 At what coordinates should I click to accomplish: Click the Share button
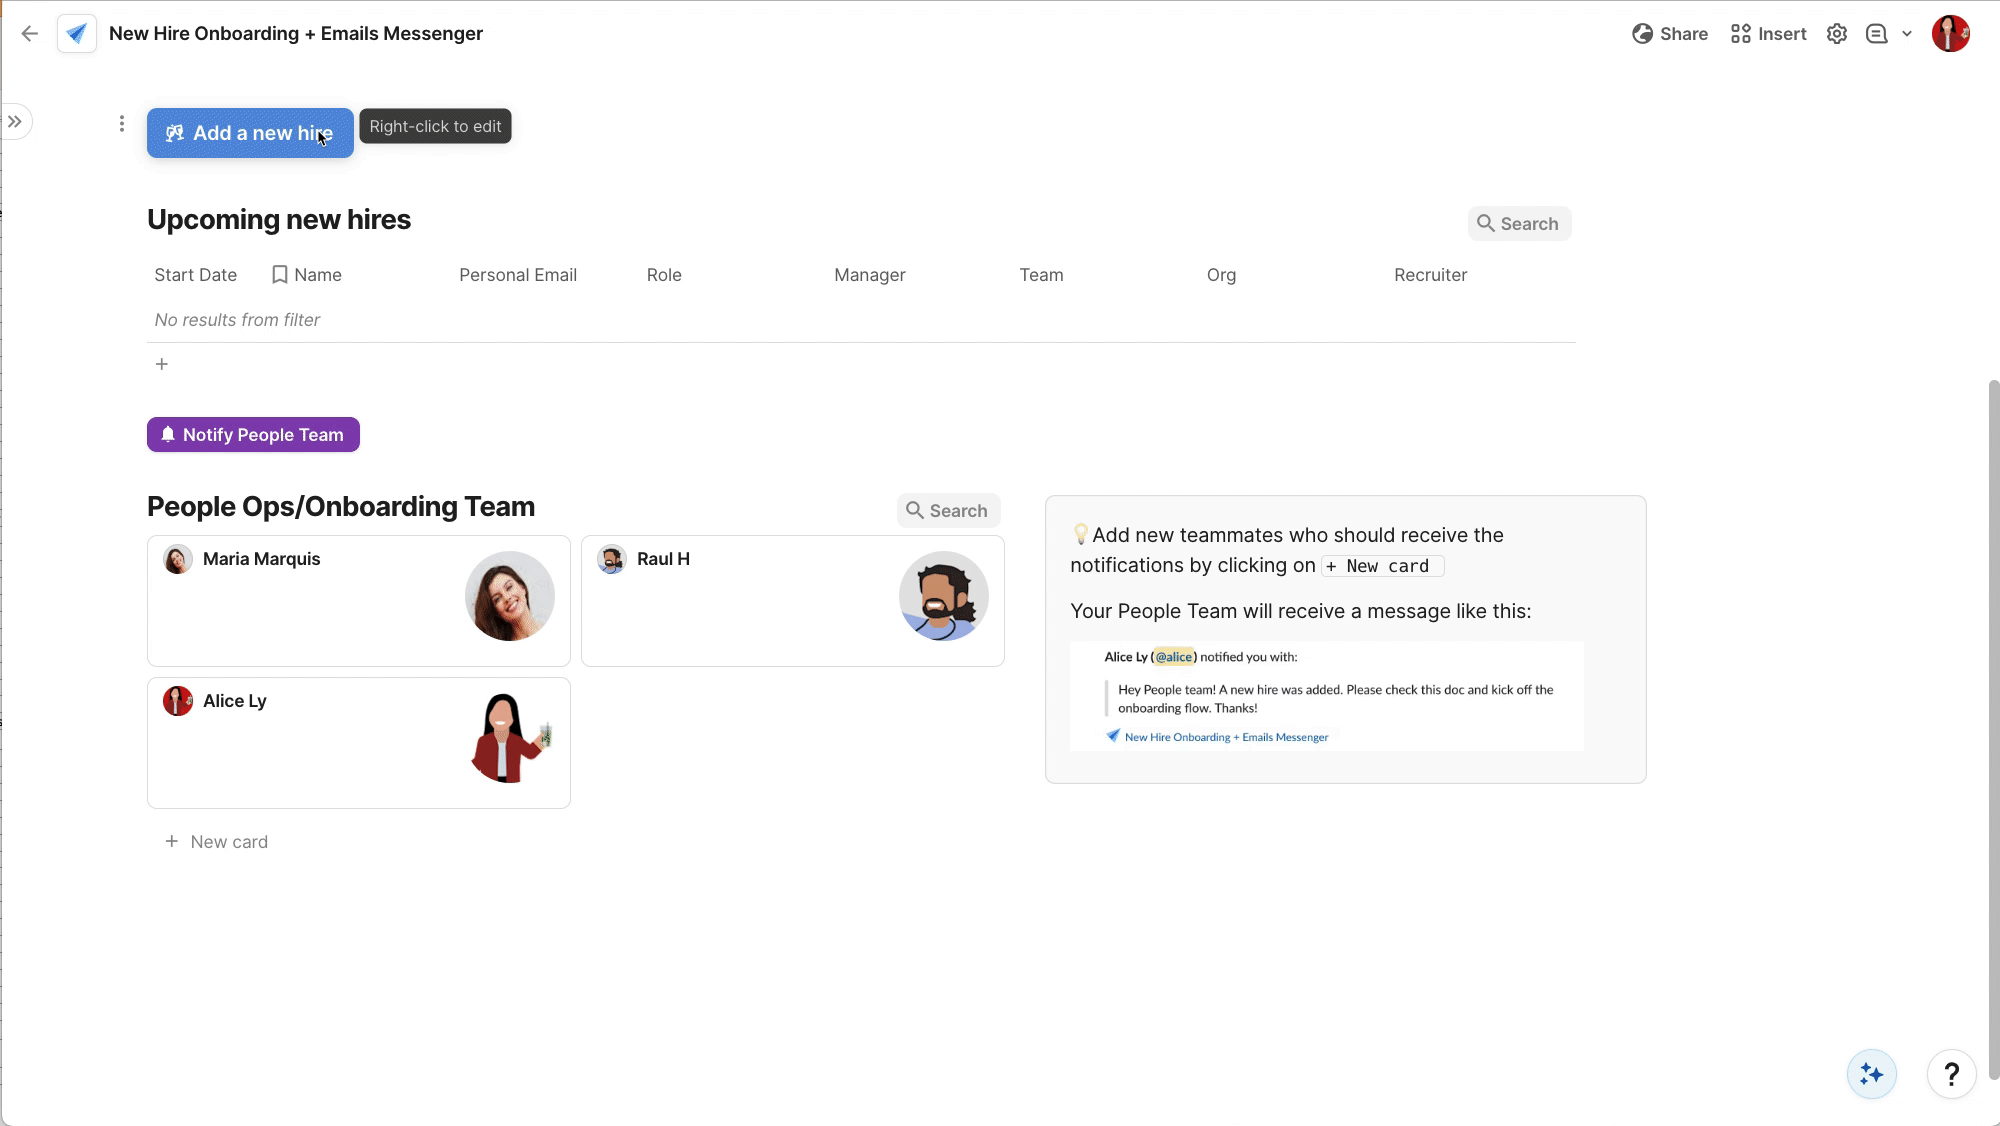click(x=1670, y=34)
